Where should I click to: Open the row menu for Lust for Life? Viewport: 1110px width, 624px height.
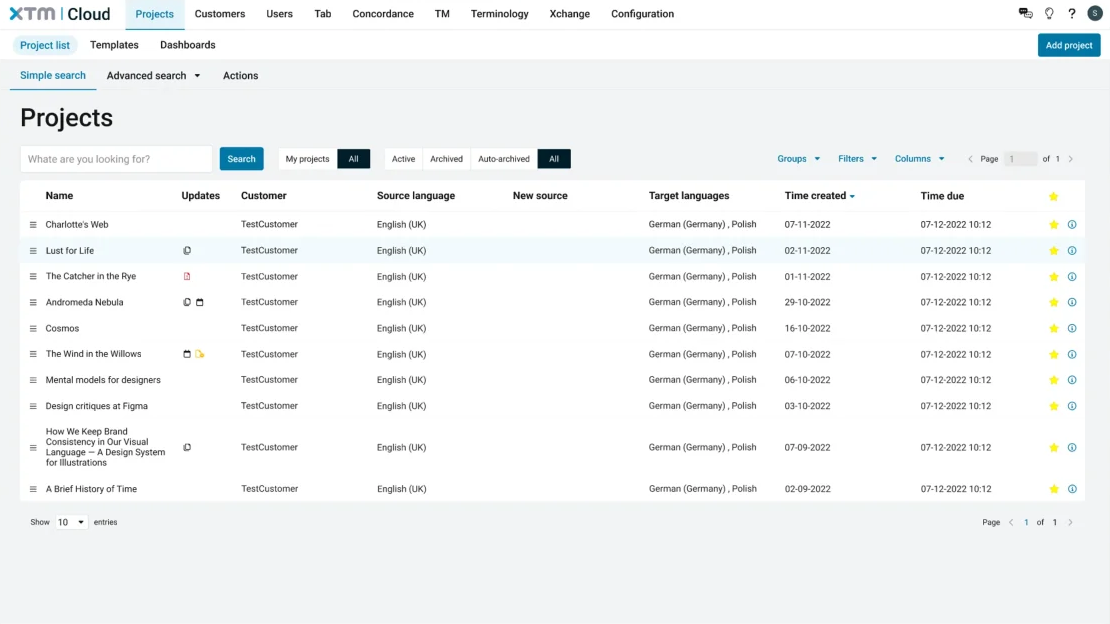point(33,251)
